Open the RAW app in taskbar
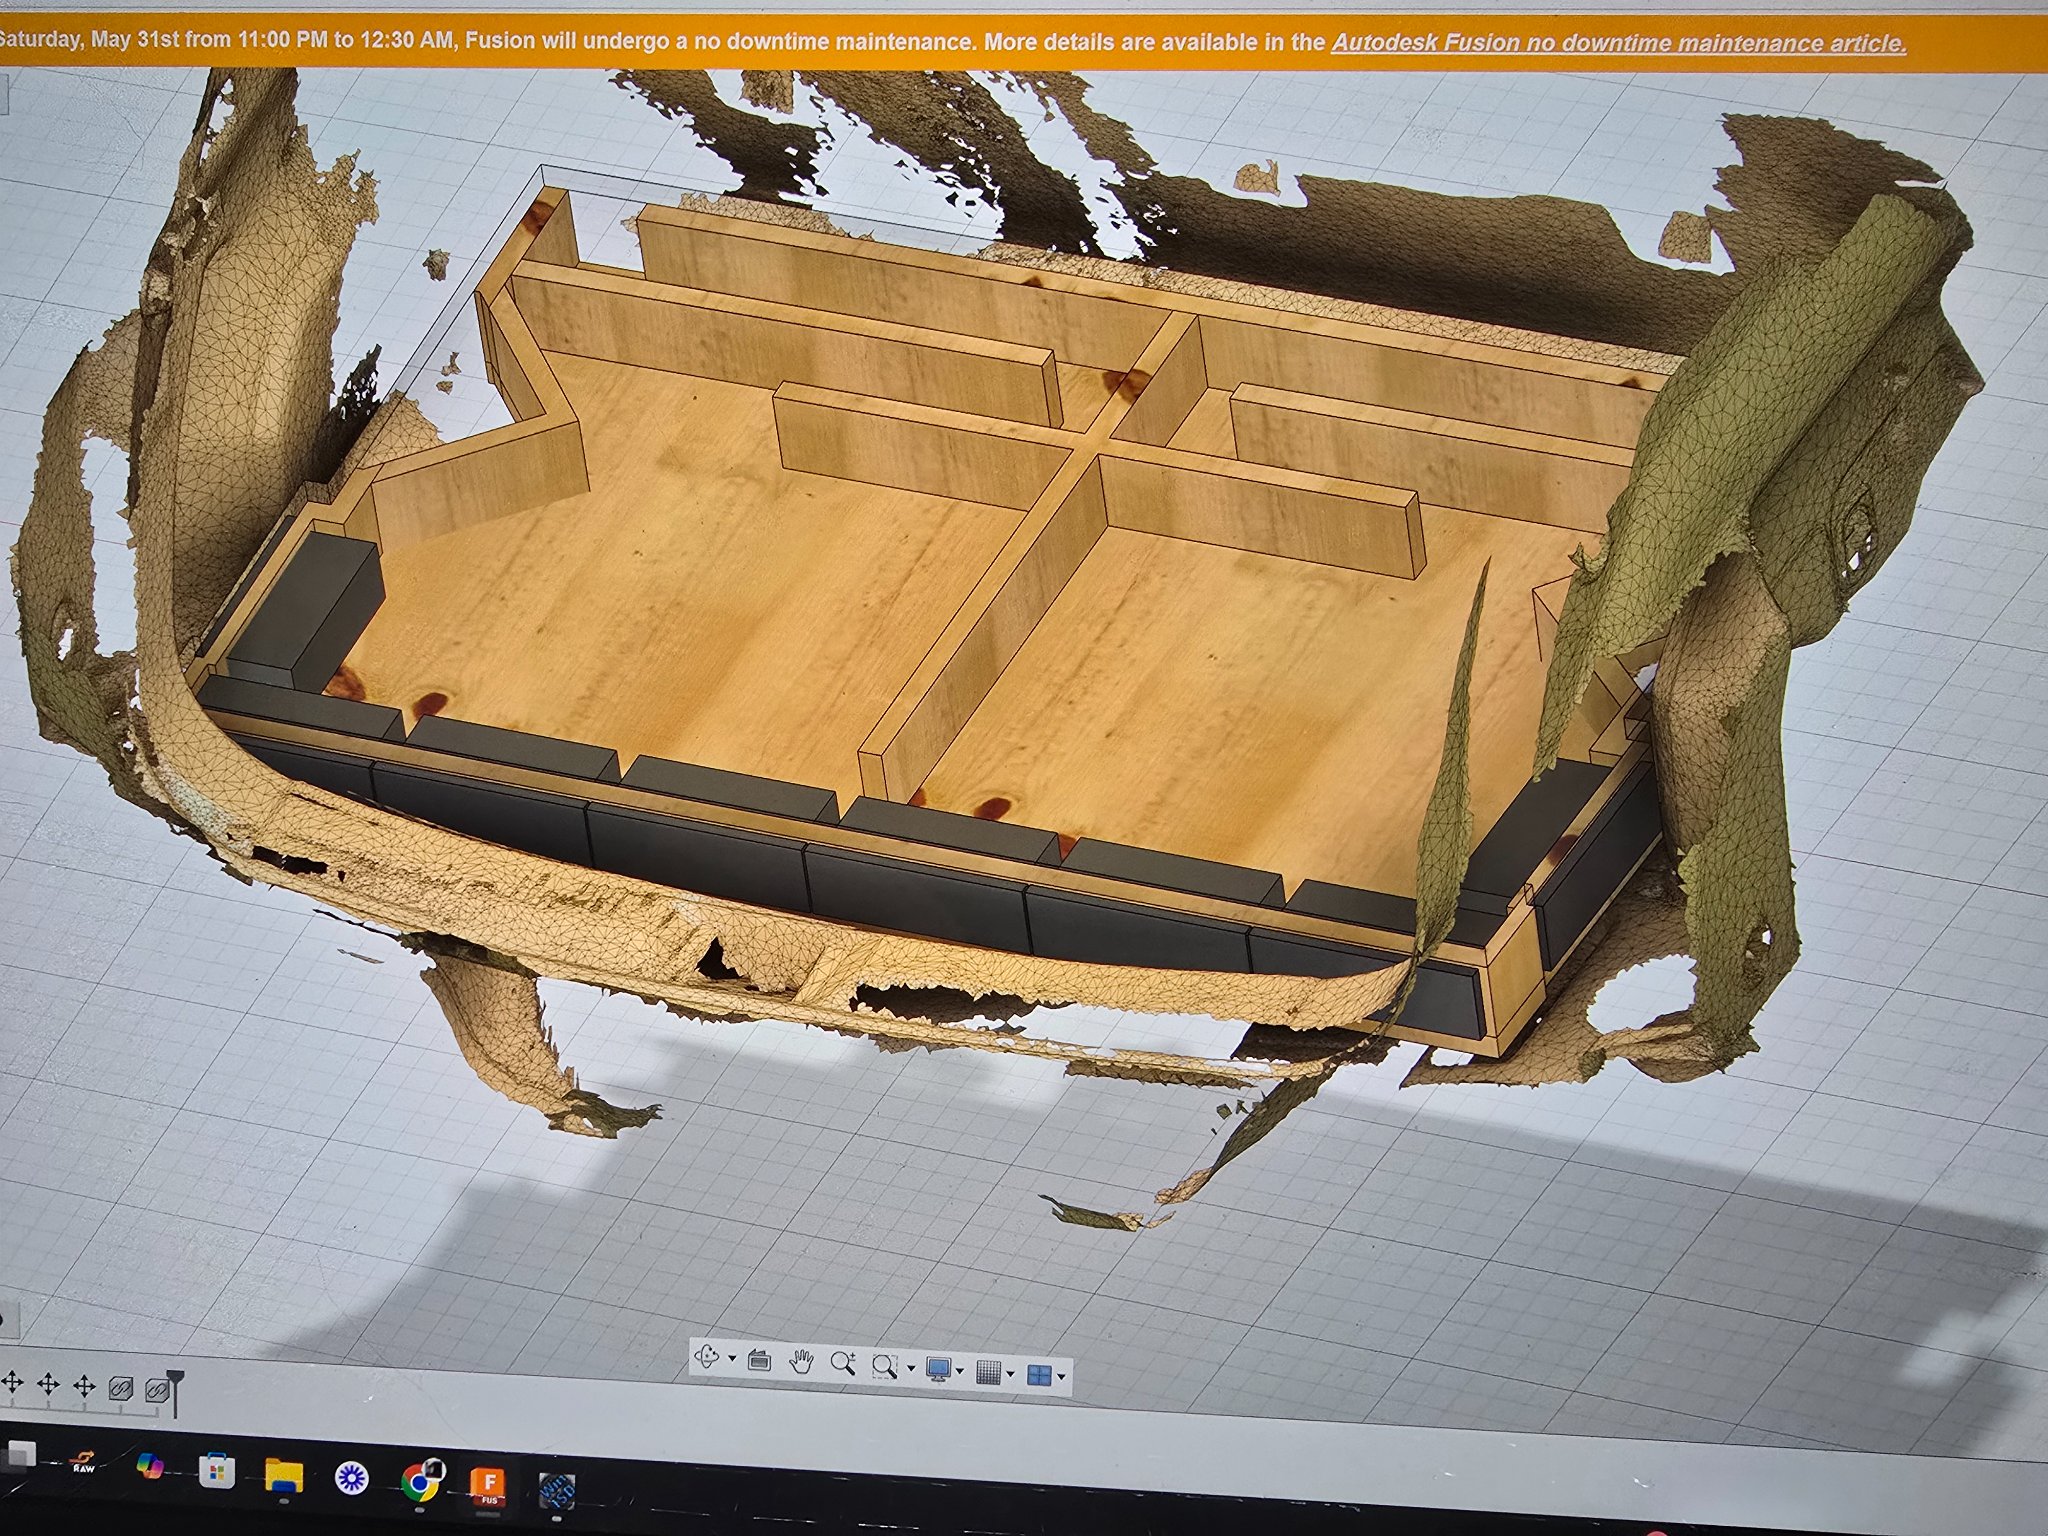Image resolution: width=2048 pixels, height=1536 pixels. tap(84, 1463)
